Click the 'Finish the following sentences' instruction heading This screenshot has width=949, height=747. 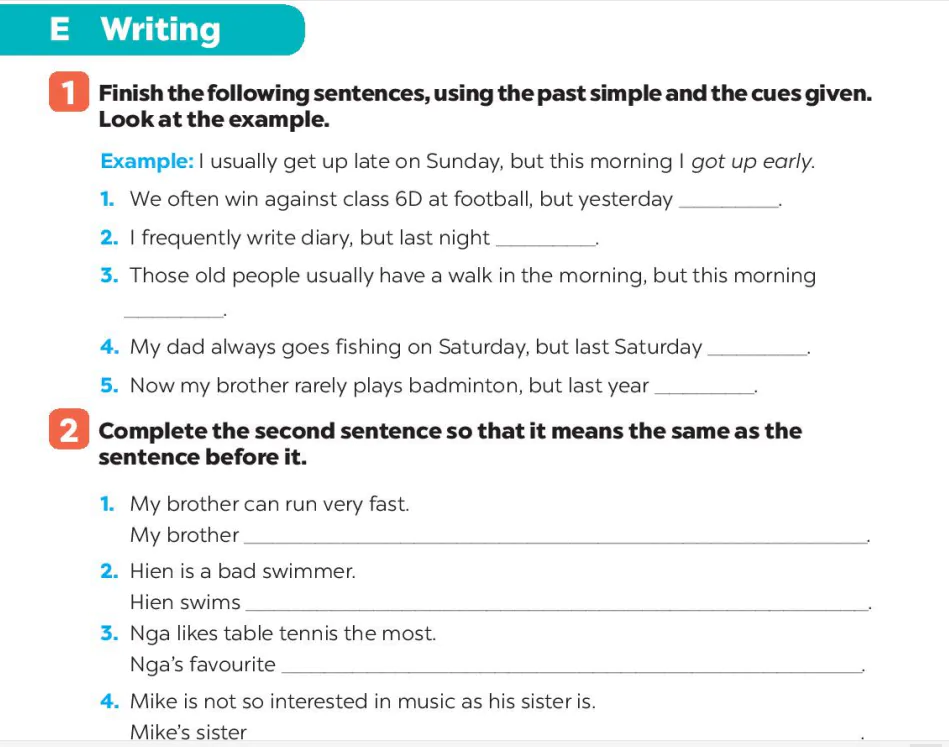[x=485, y=106]
